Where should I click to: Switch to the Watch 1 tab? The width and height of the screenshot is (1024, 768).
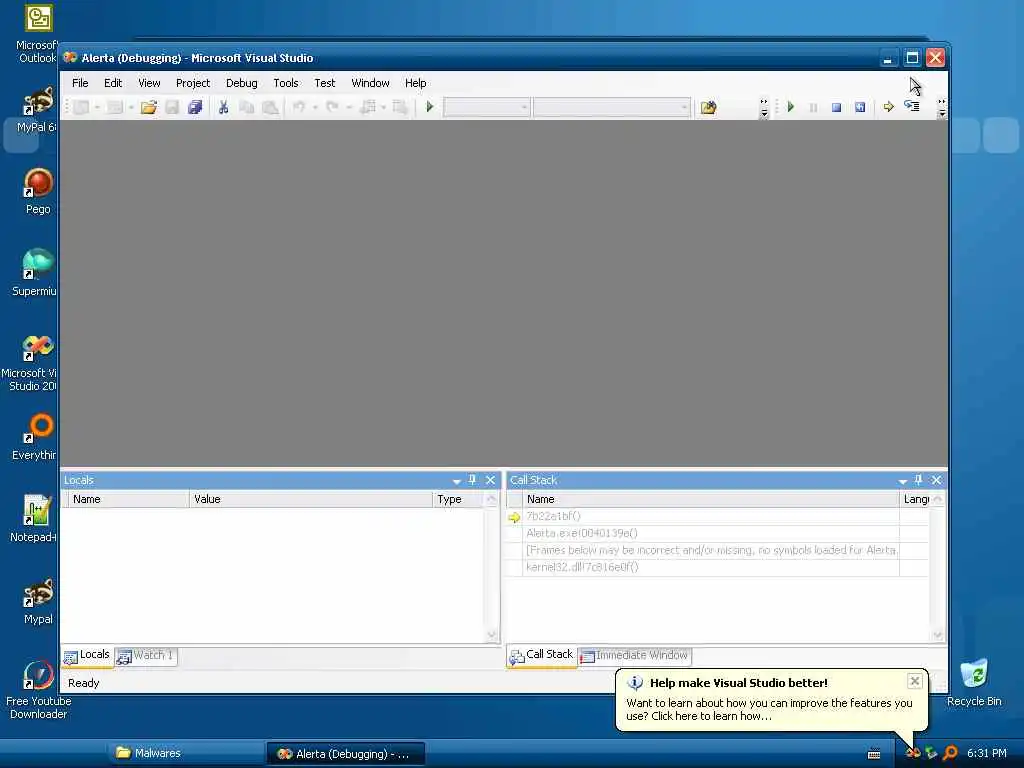pos(146,656)
